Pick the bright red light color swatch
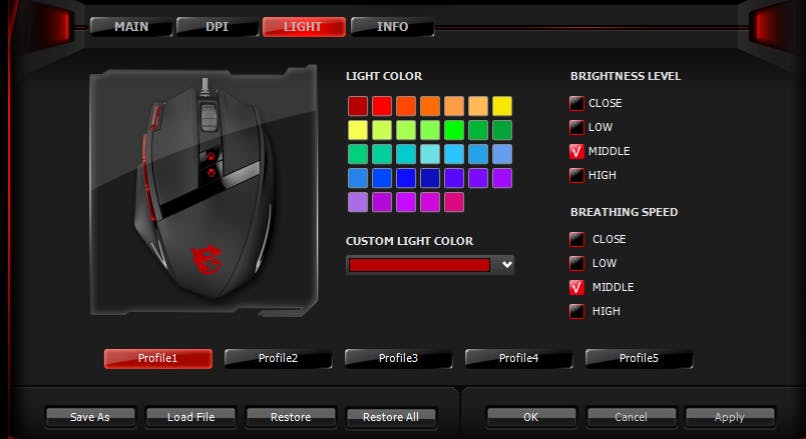 tap(382, 106)
